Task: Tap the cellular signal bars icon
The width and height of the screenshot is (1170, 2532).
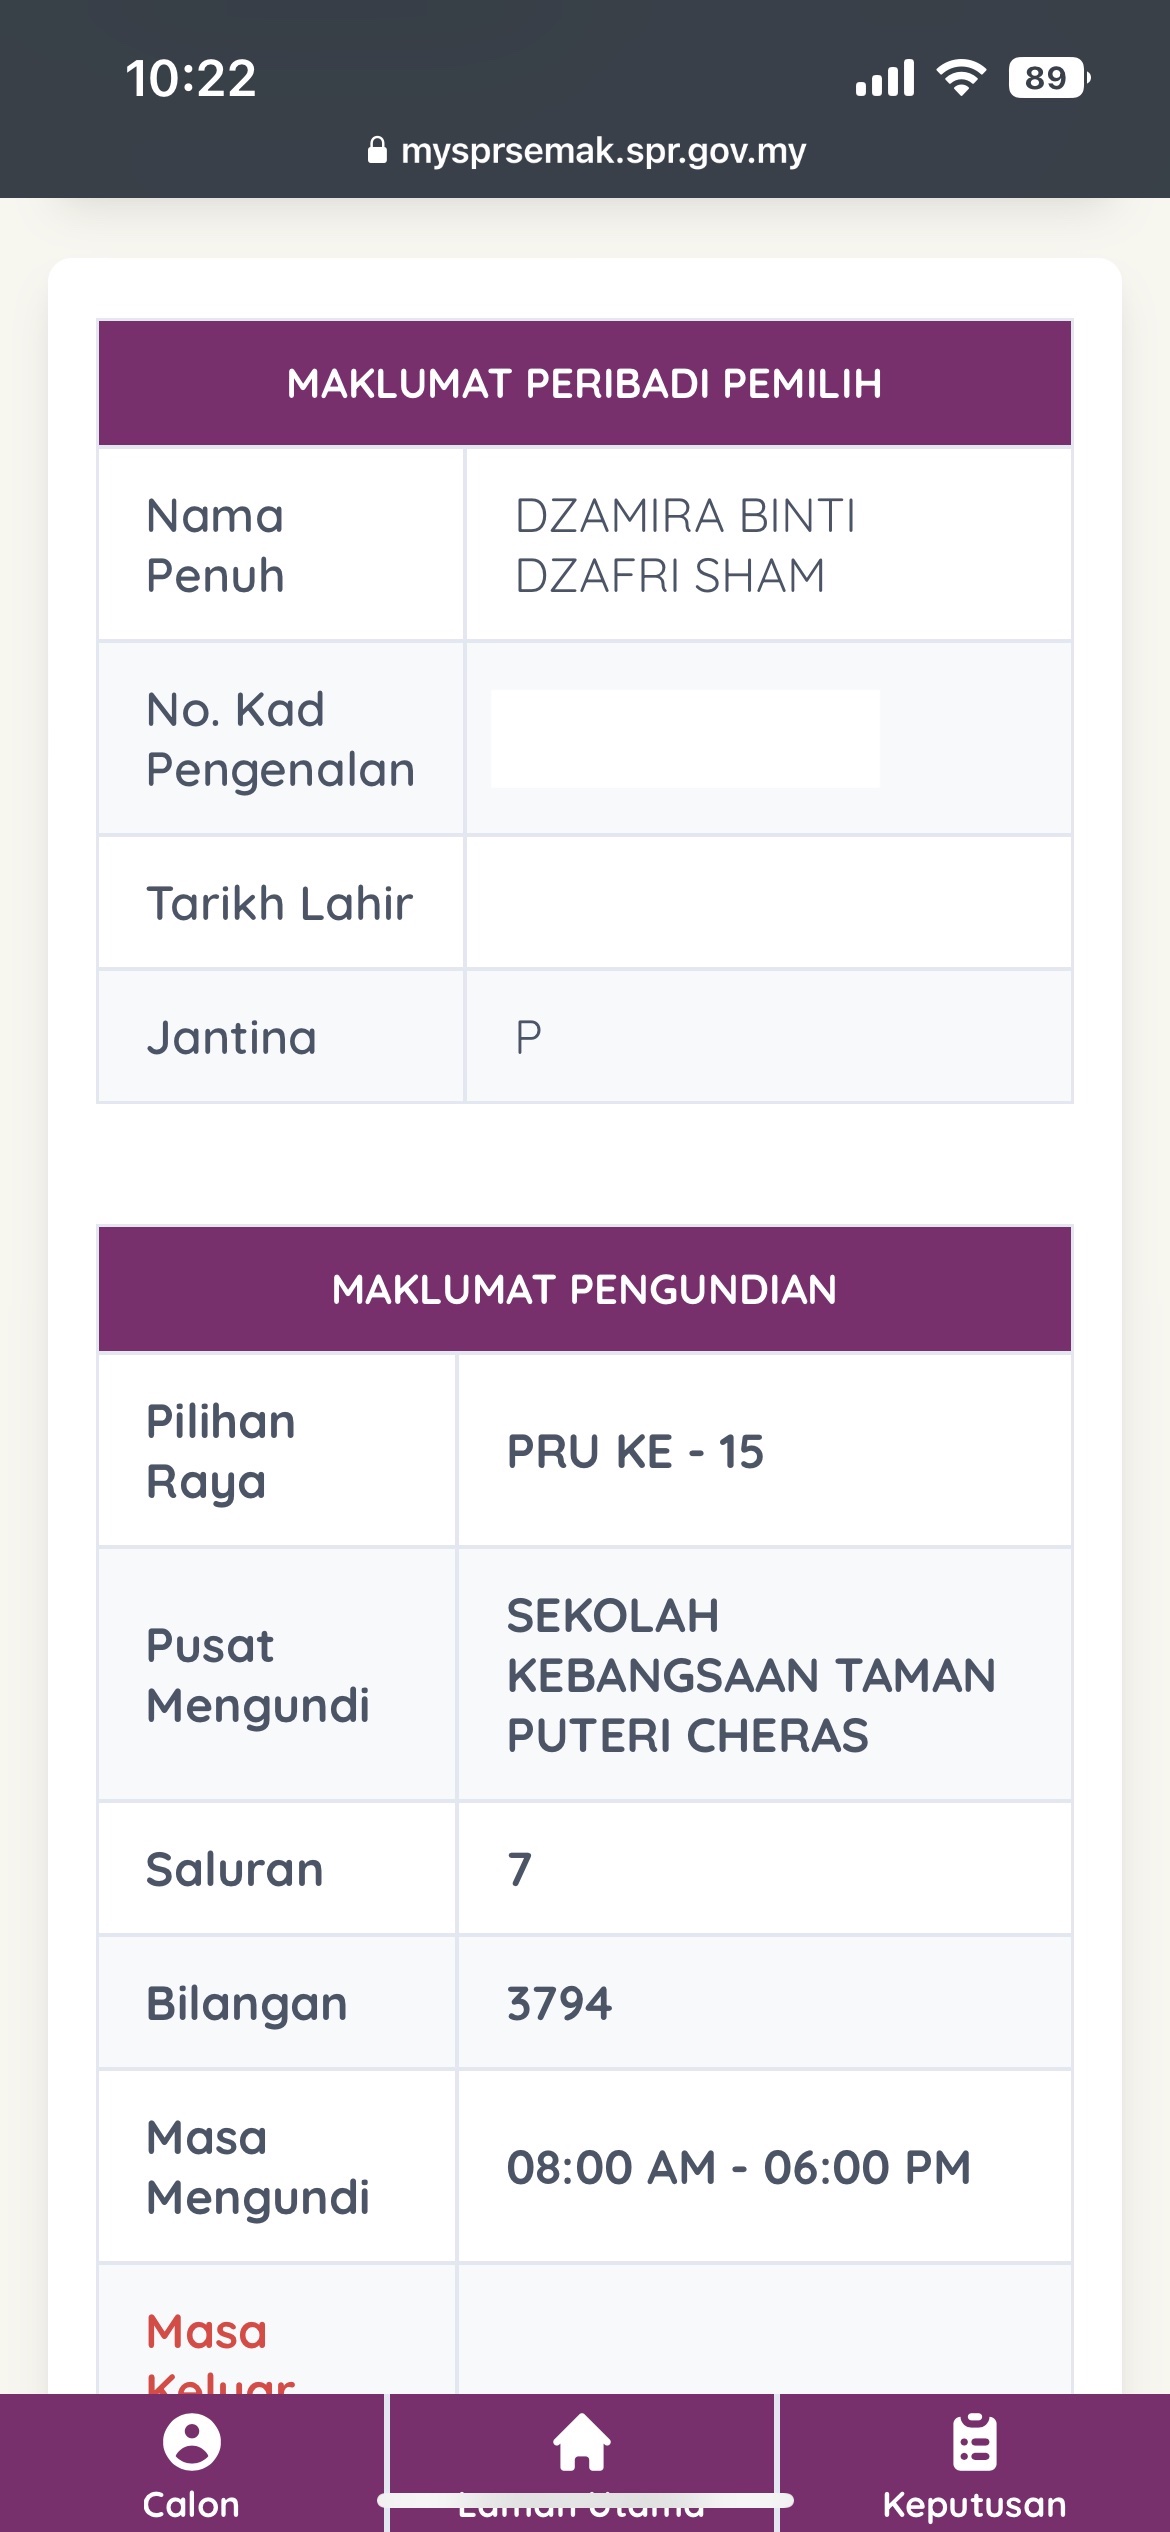Action: point(885,78)
